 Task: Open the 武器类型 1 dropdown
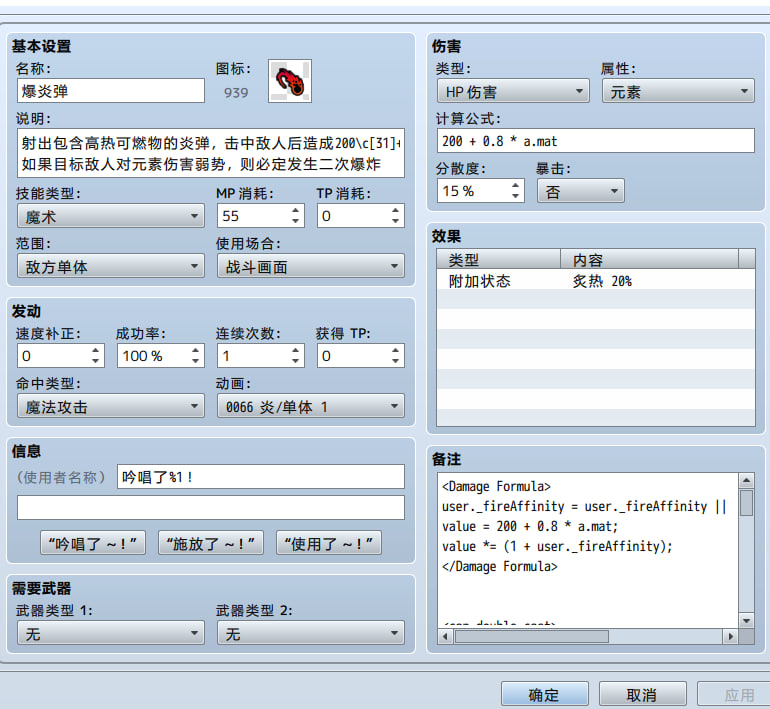coord(111,633)
